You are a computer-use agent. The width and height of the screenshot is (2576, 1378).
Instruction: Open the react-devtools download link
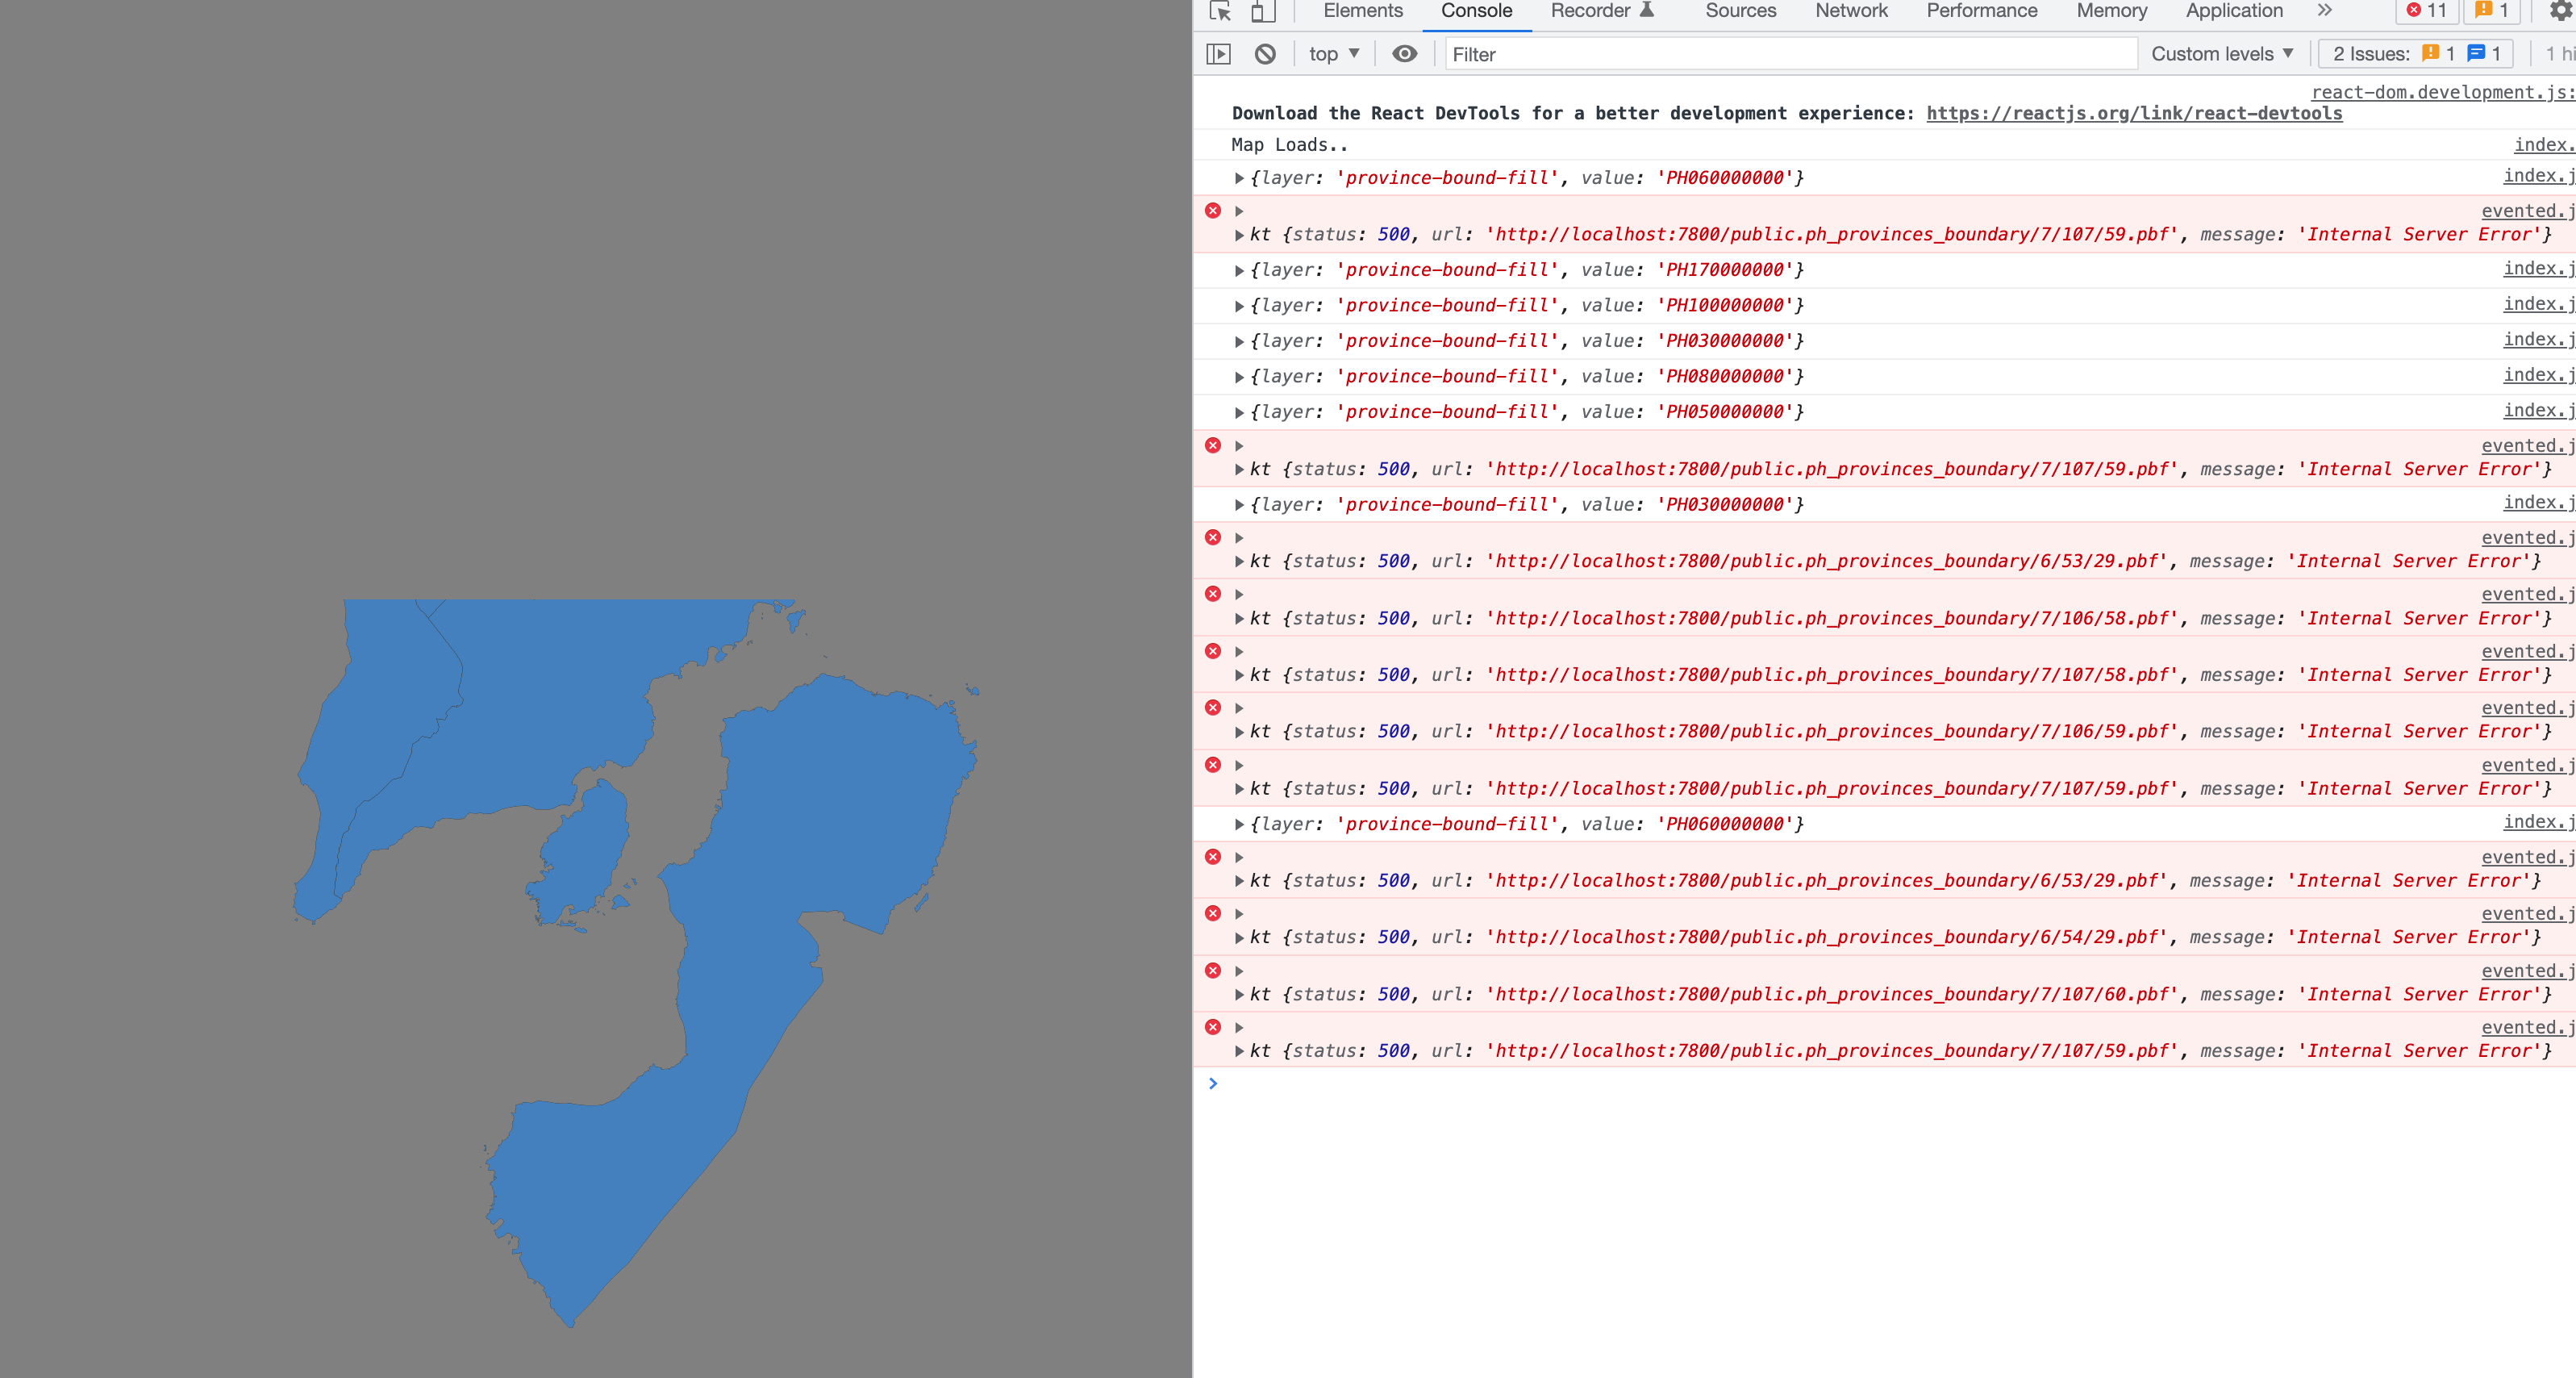[x=2133, y=113]
